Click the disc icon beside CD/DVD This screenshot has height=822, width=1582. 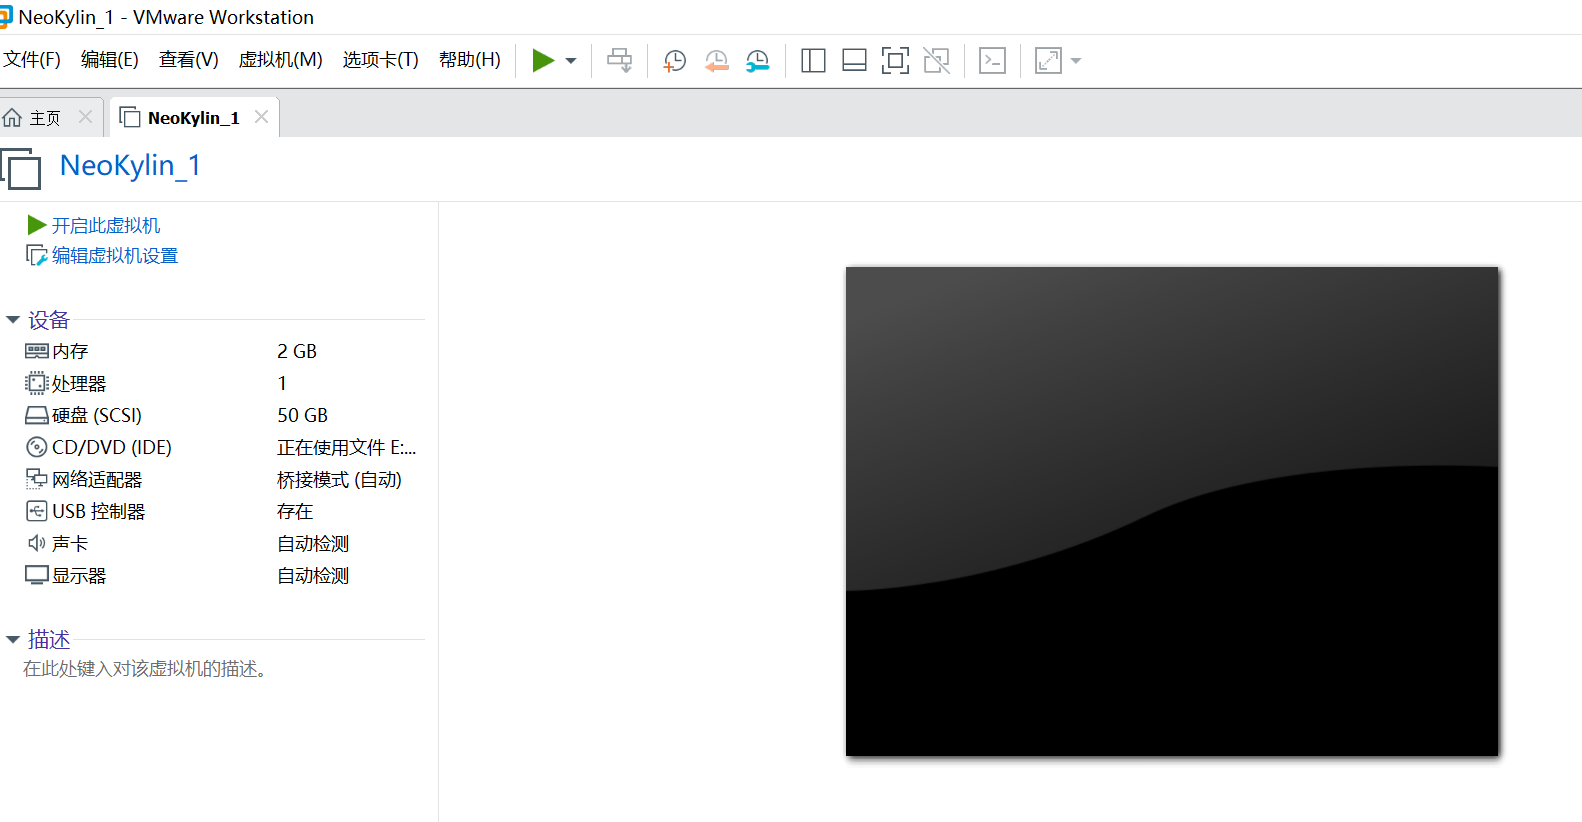37,447
